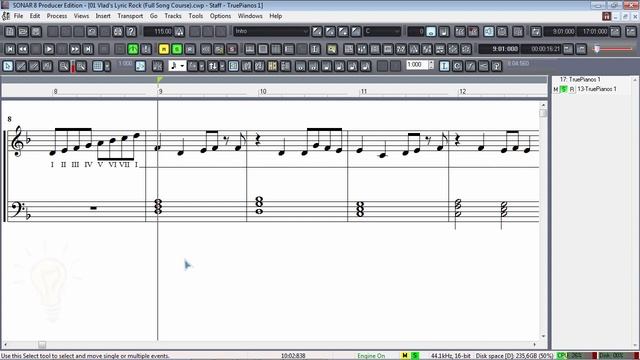
Task: Click the vertical scrollbar thumb of staff view
Action: (543, 113)
